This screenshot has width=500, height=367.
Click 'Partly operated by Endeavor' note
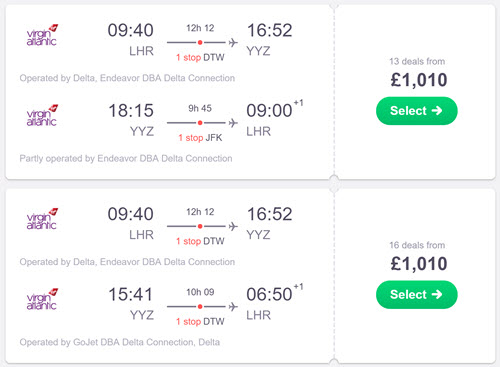click(x=126, y=159)
